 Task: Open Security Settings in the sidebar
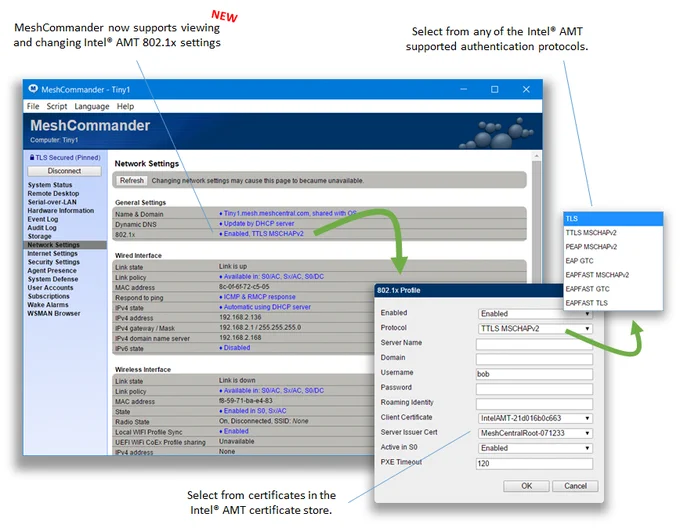tap(54, 262)
